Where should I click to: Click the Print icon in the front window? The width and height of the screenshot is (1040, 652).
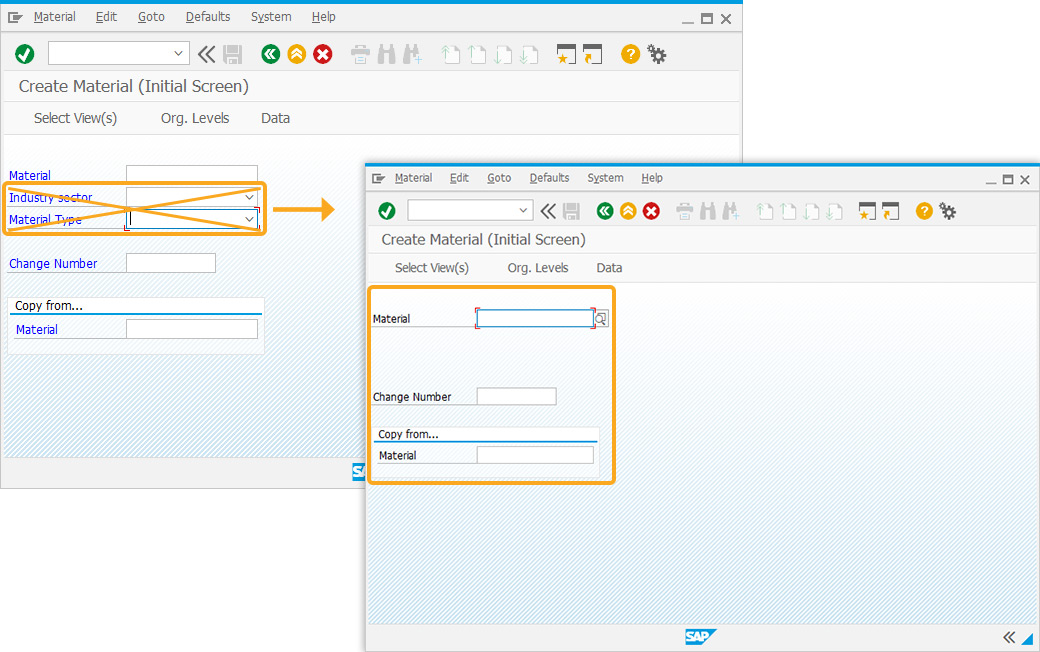tap(684, 212)
